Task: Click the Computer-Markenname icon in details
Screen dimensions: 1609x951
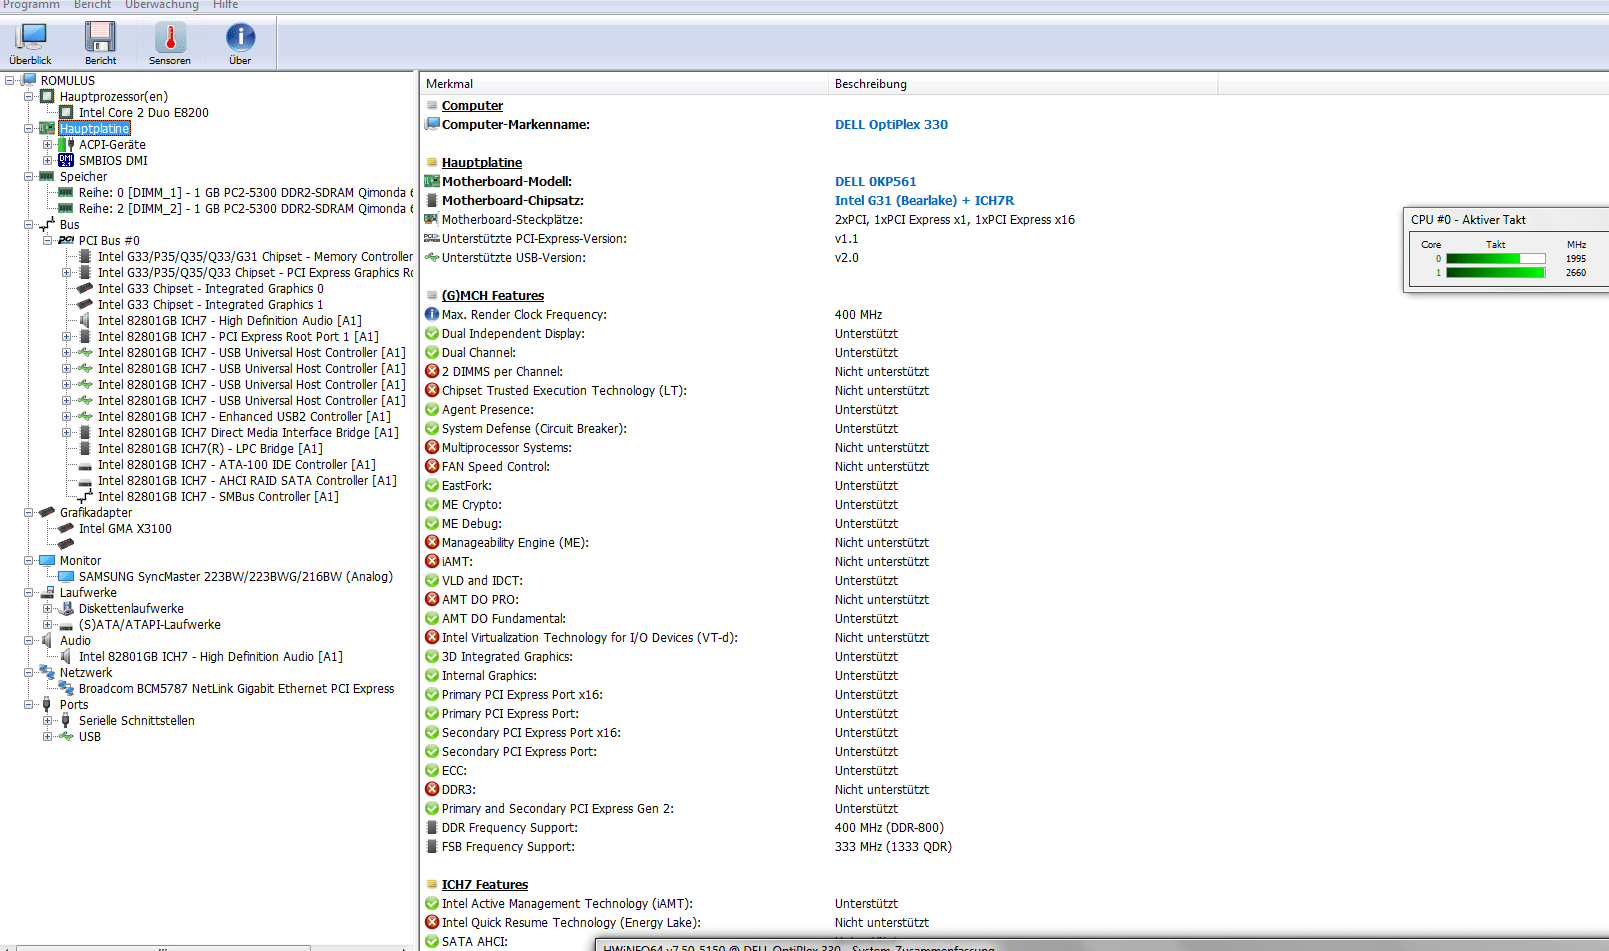Action: pos(432,124)
